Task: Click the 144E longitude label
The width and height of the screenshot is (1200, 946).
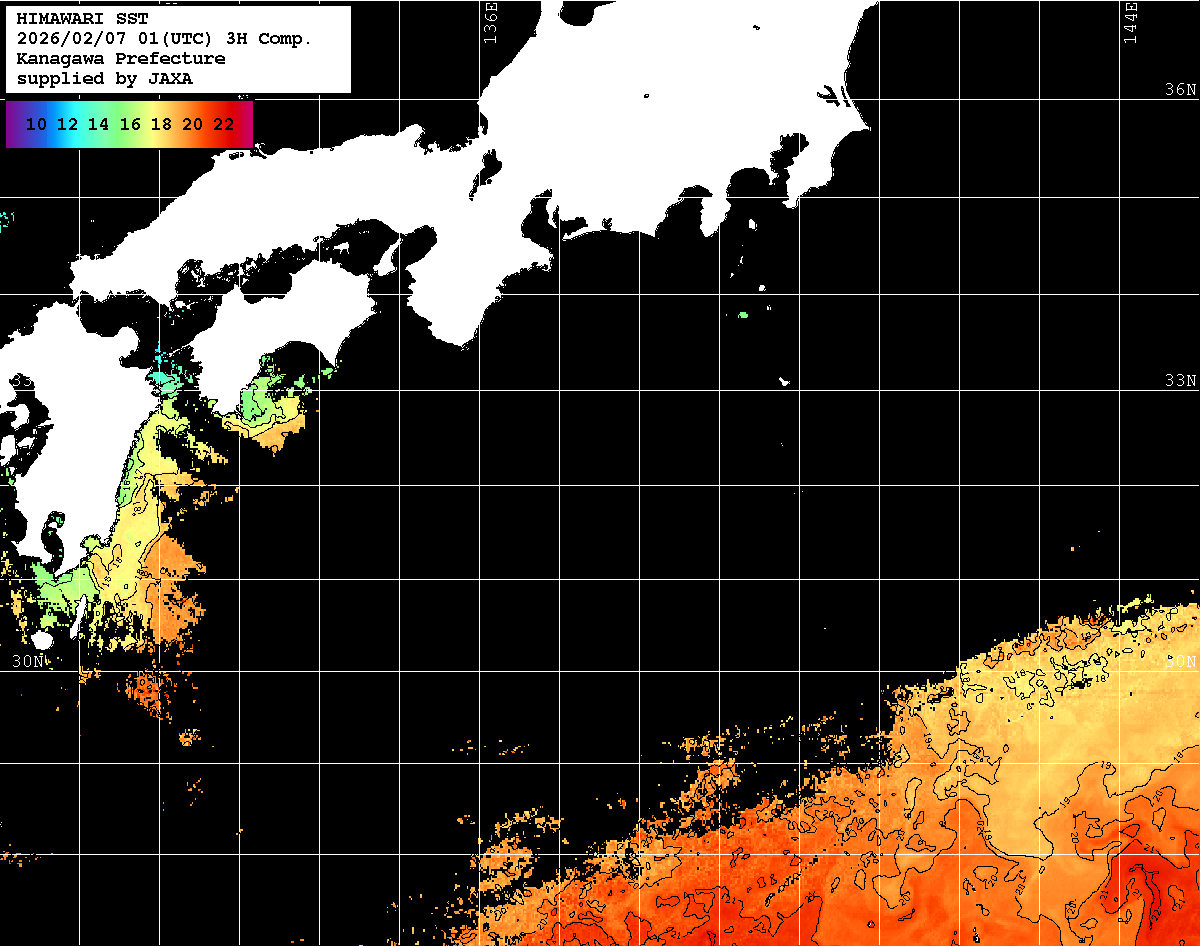Action: 1130,22
